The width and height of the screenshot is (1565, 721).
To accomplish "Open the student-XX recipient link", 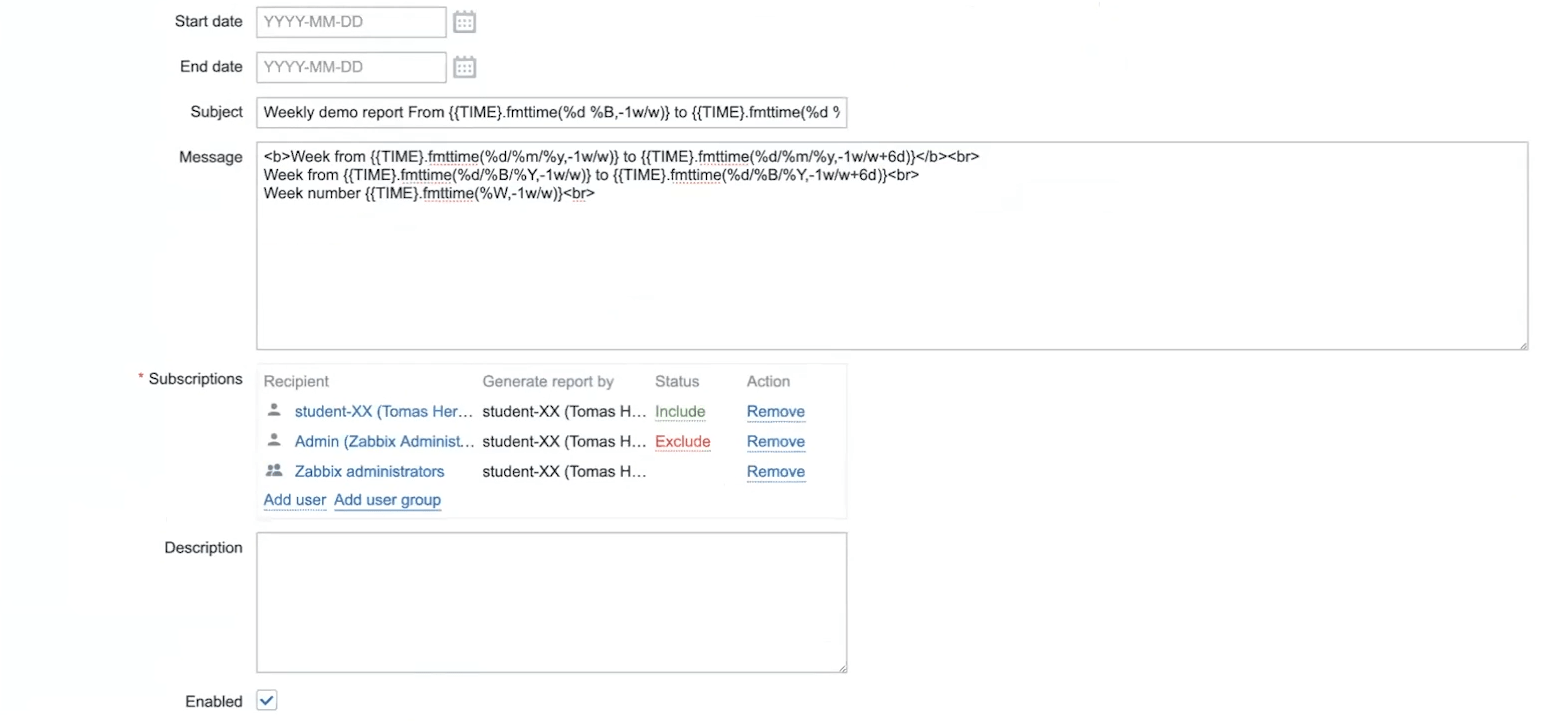I will click(383, 411).
